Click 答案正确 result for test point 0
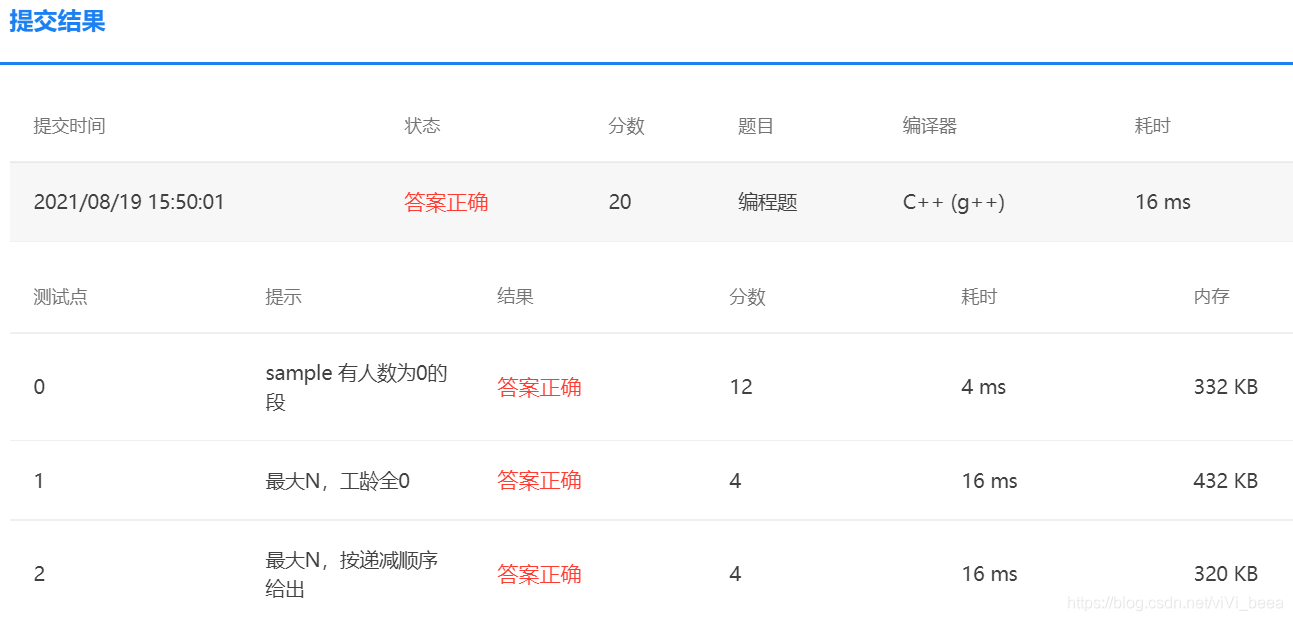 (x=539, y=387)
